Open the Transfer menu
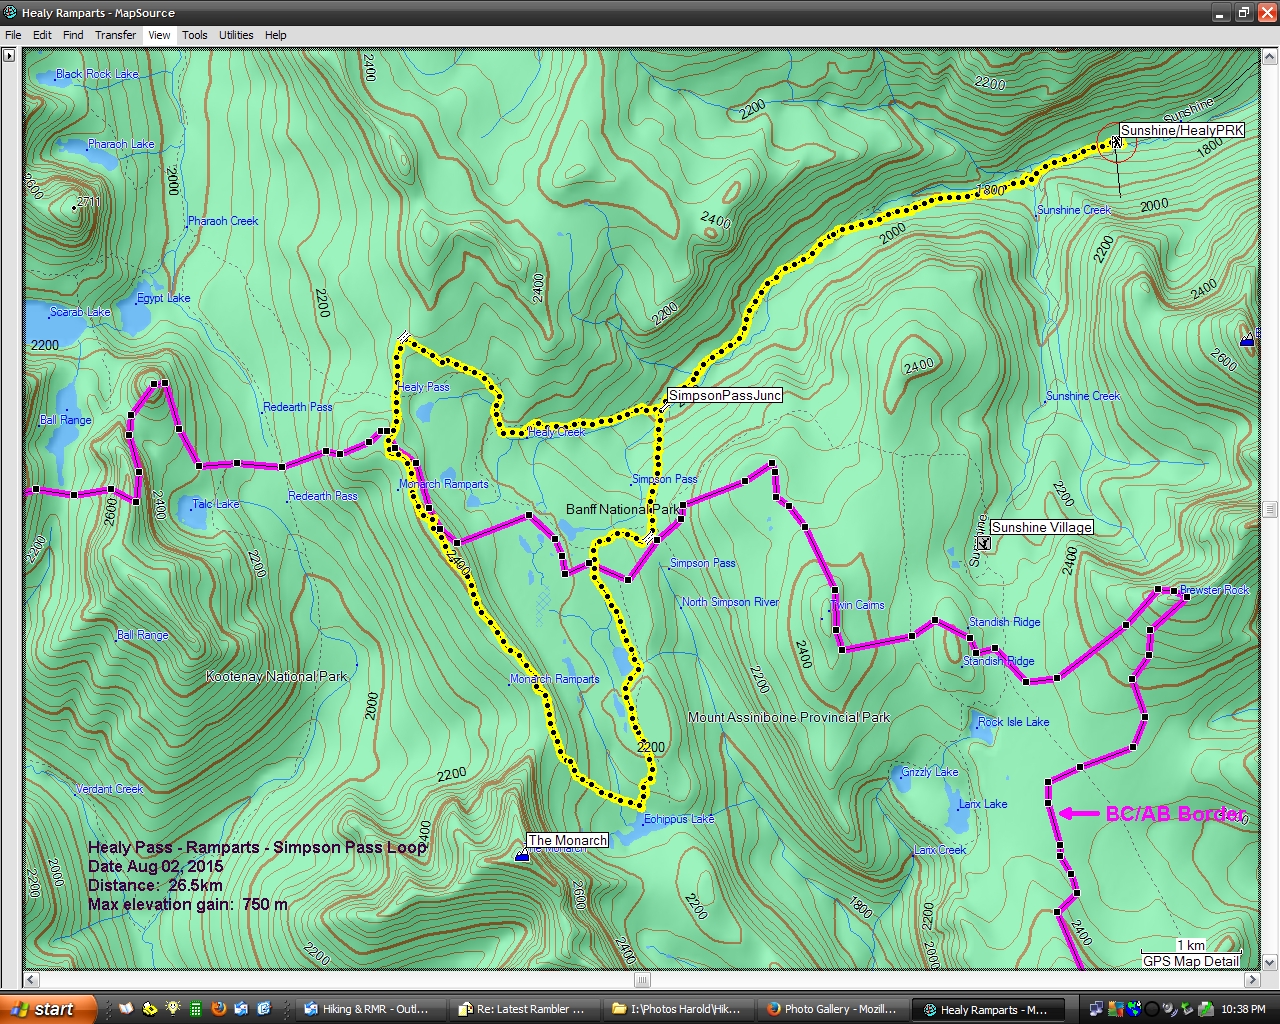Screen dimensions: 1280x1024 [x=115, y=35]
